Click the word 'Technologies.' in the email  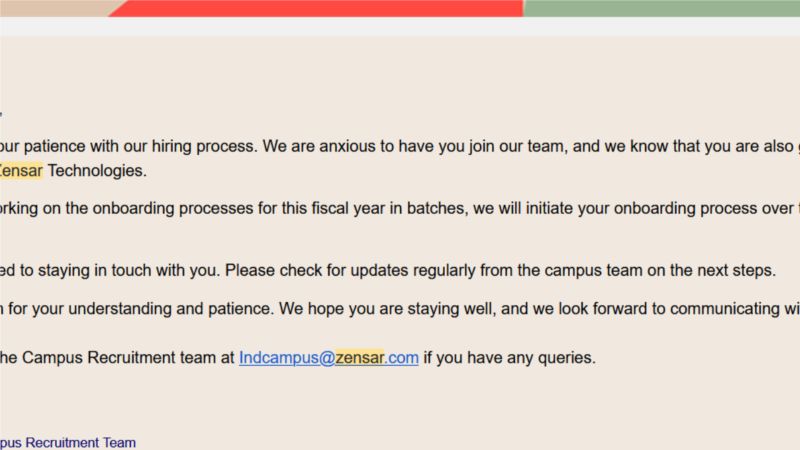[x=97, y=170]
